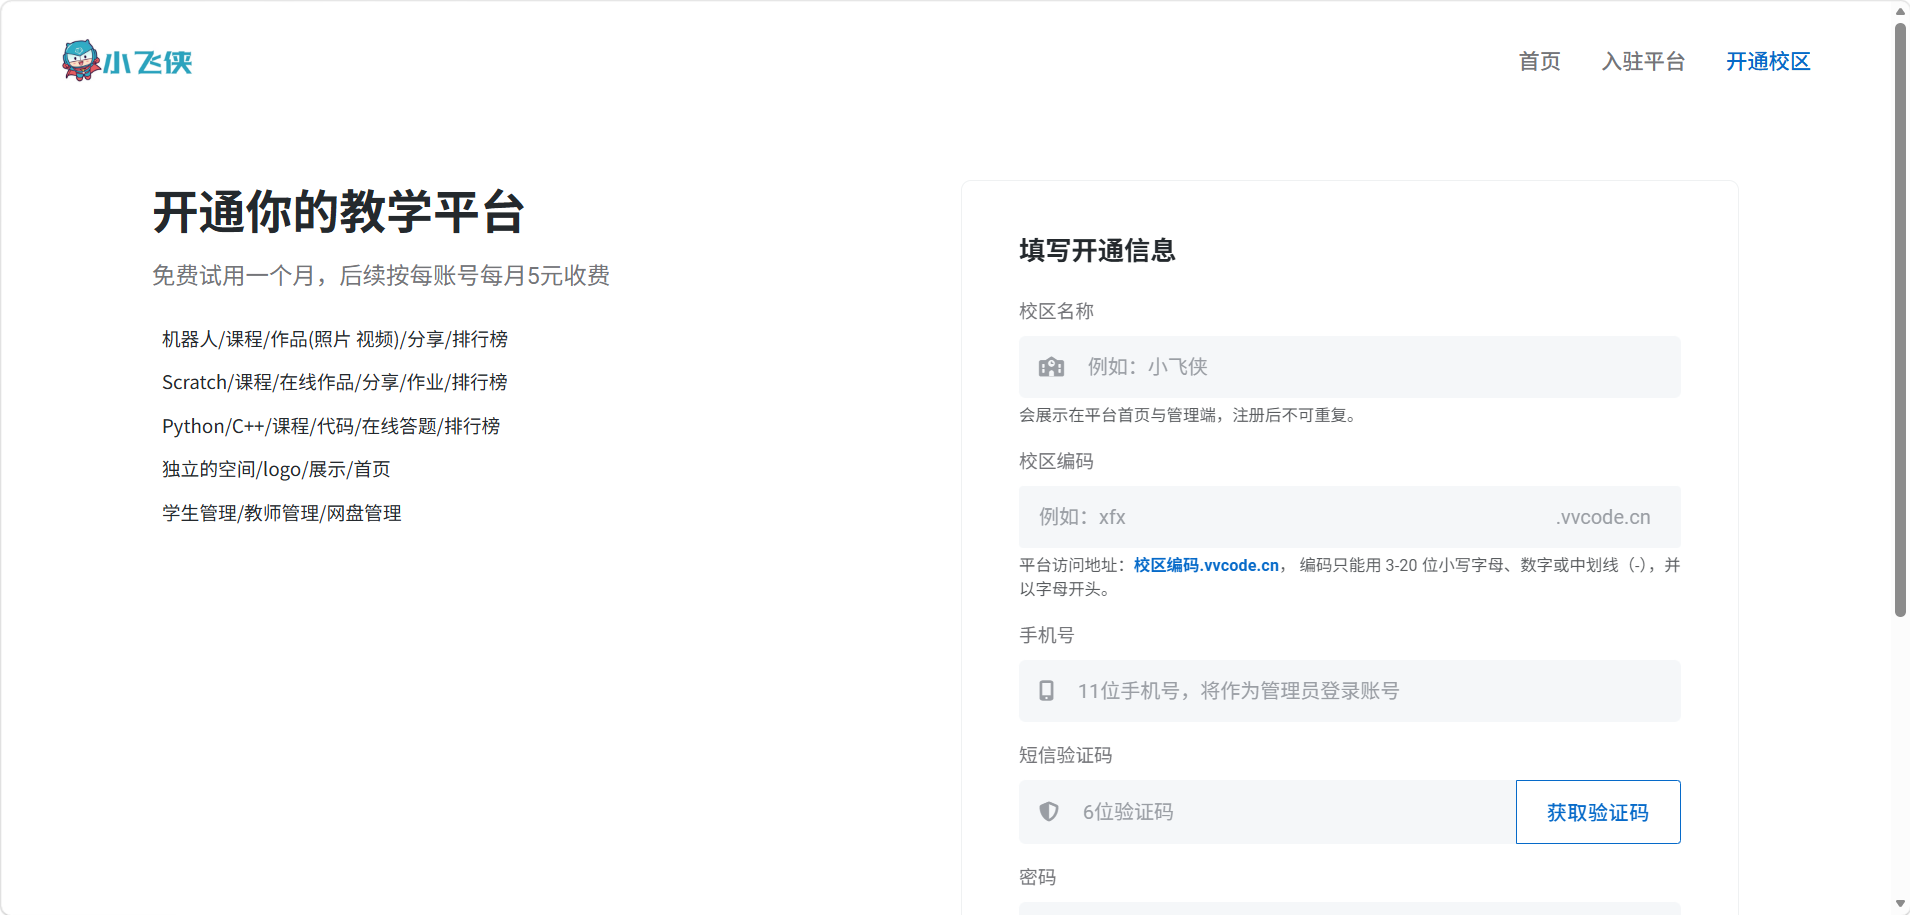Focus the 6位验证码 input field

(x=1267, y=812)
